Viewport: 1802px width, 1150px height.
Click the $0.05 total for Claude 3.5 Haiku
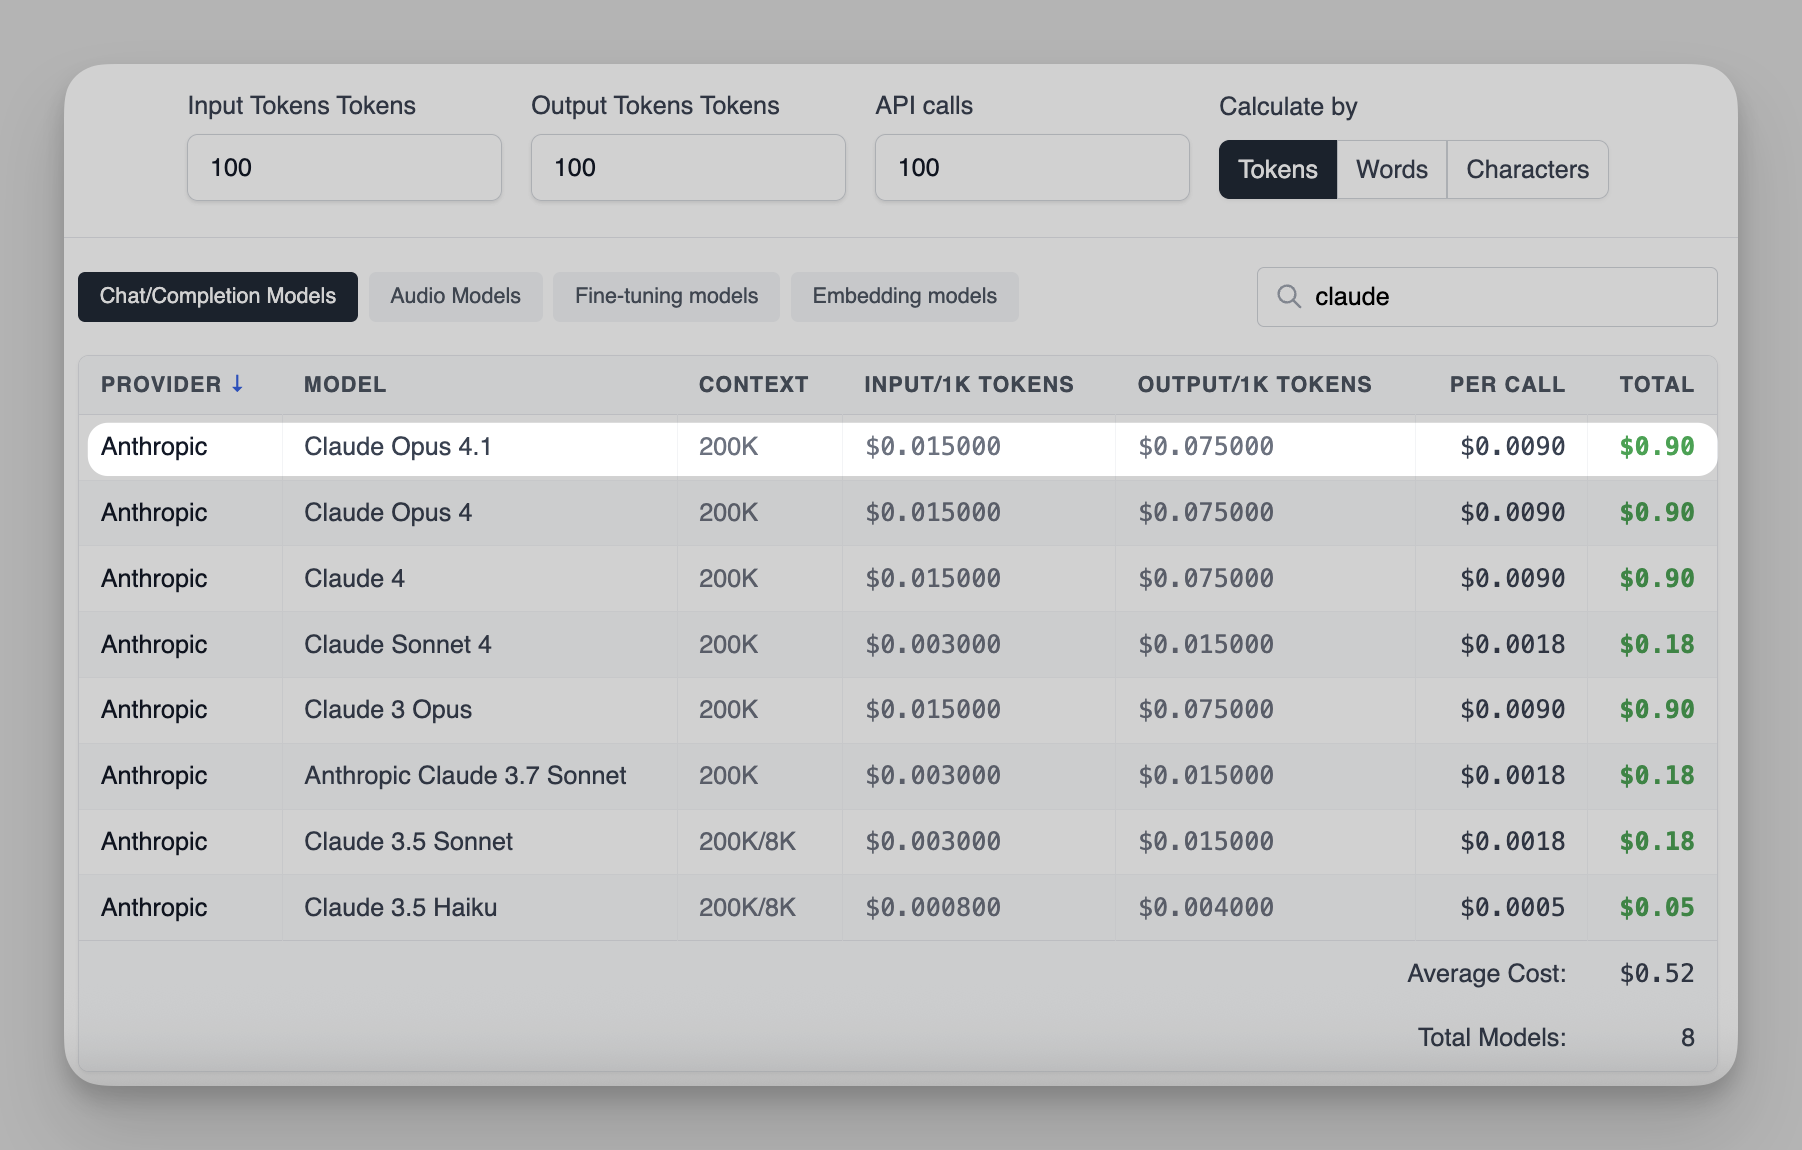(1657, 908)
